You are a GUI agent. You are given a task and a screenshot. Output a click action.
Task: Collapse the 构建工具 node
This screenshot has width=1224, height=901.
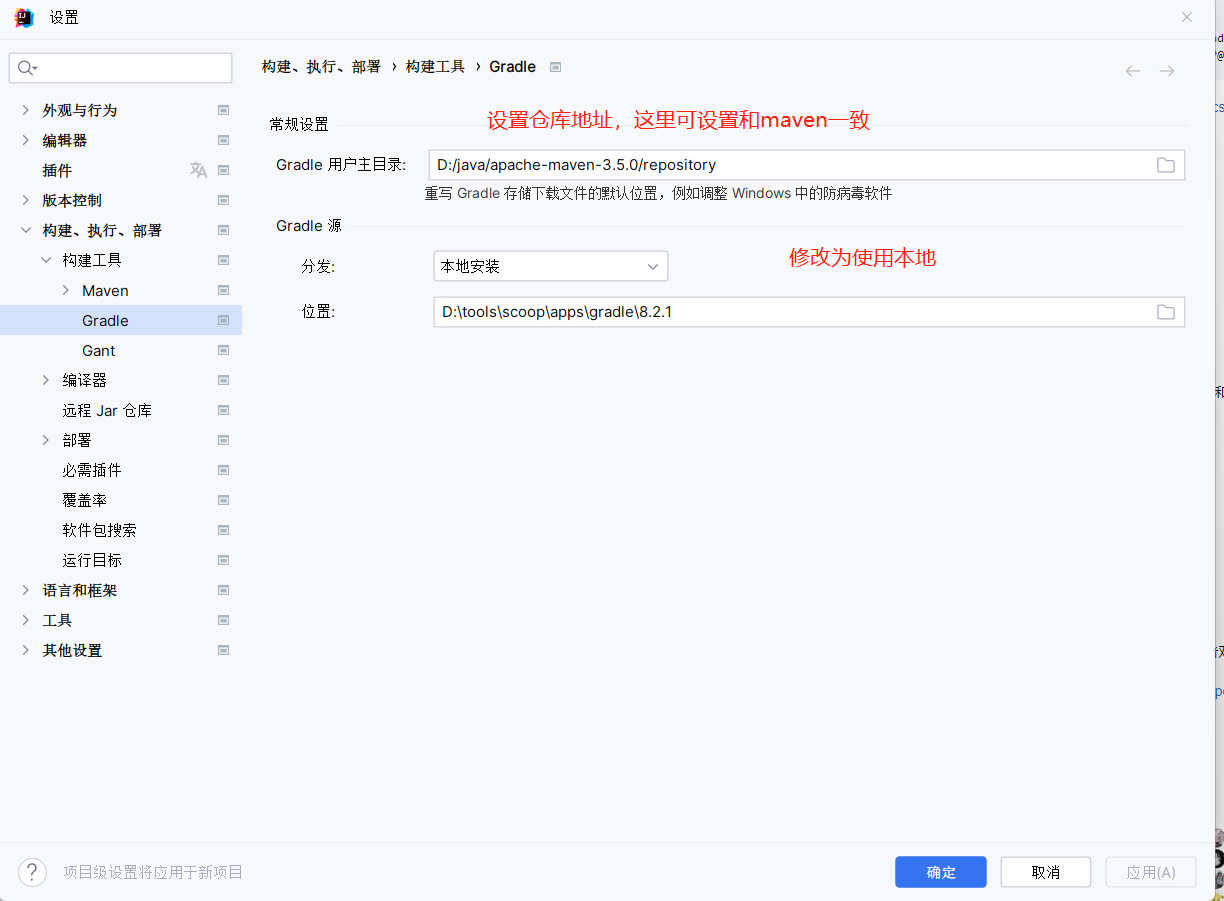(x=46, y=260)
